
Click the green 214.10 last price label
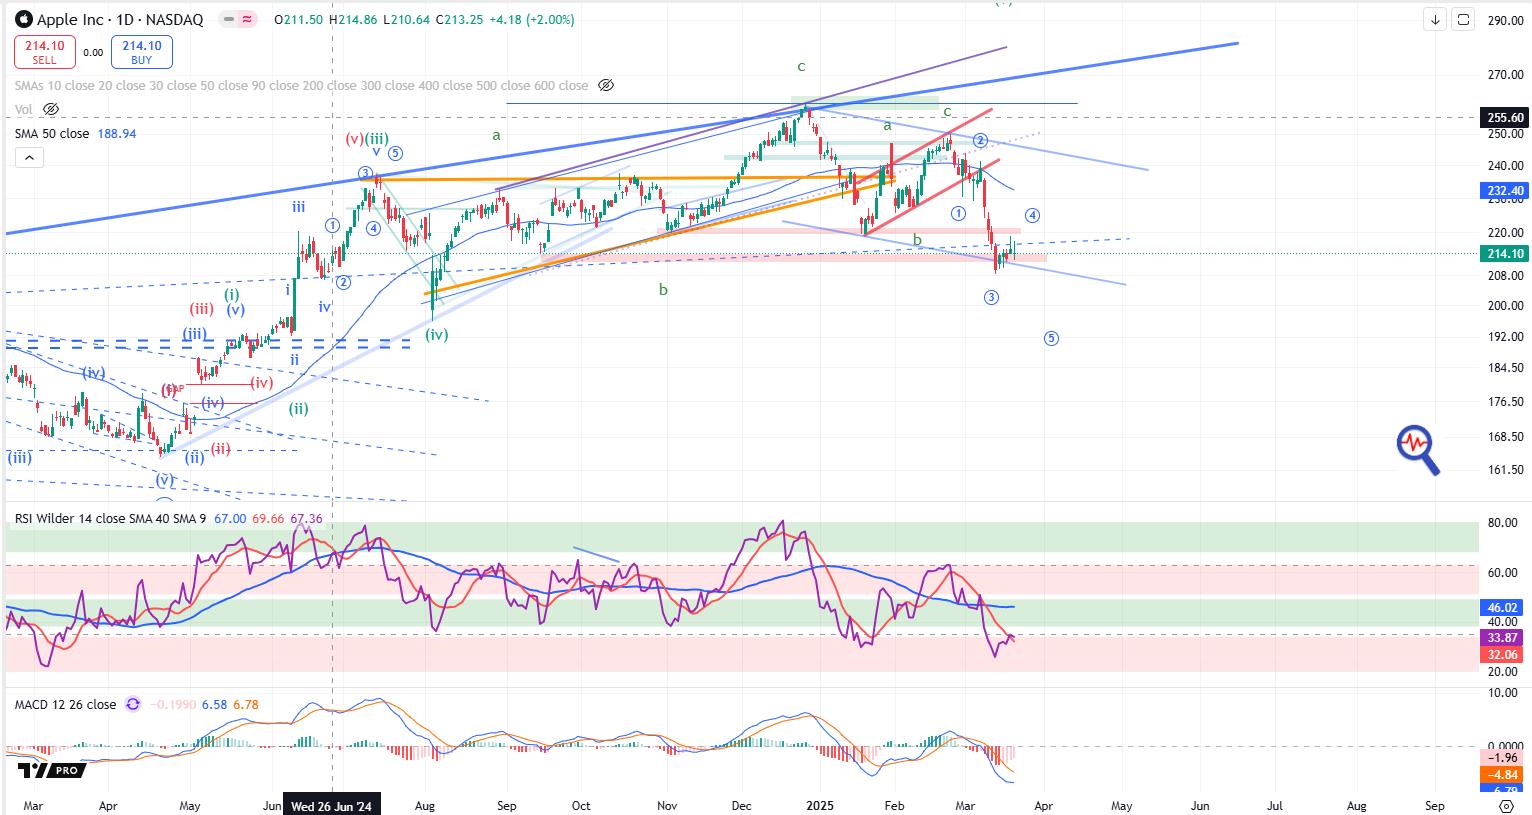[x=1503, y=254]
